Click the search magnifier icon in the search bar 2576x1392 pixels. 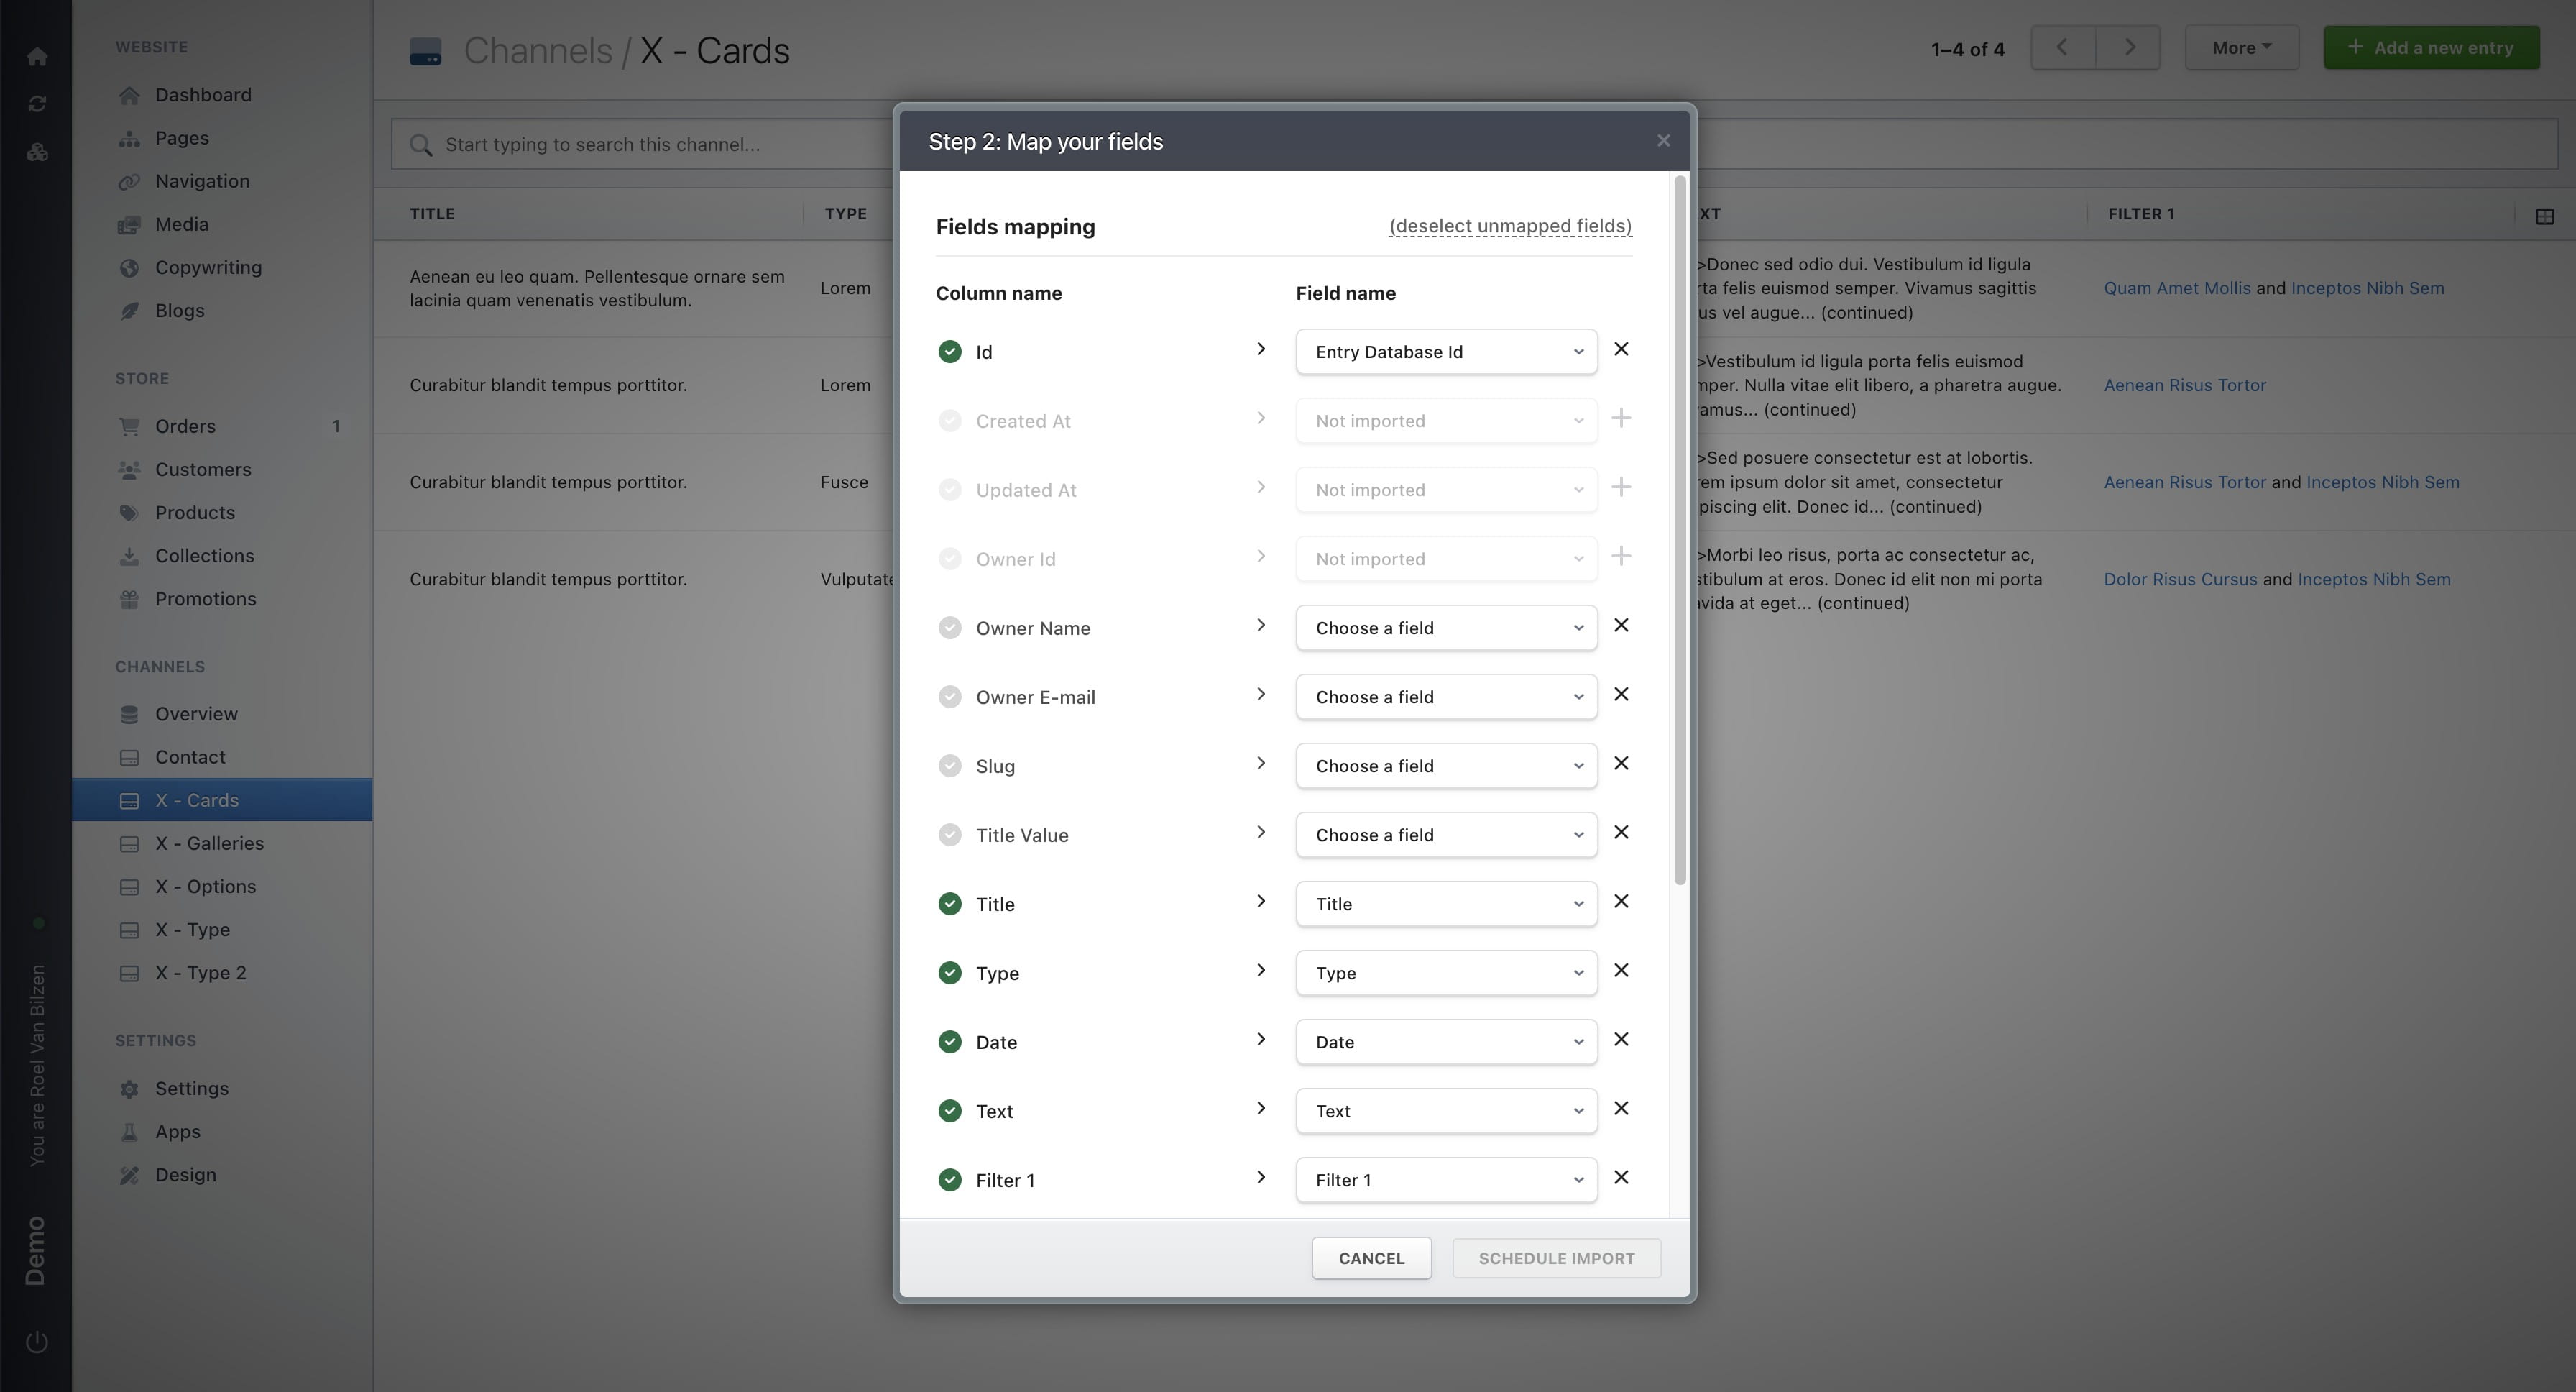421,144
